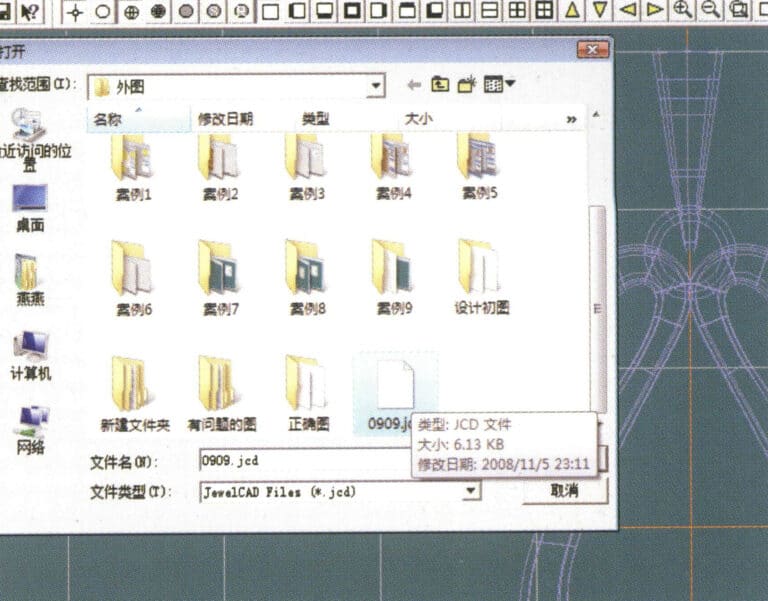This screenshot has height=601, width=768.
Task: Click the yellow down triangle icon
Action: [600, 10]
